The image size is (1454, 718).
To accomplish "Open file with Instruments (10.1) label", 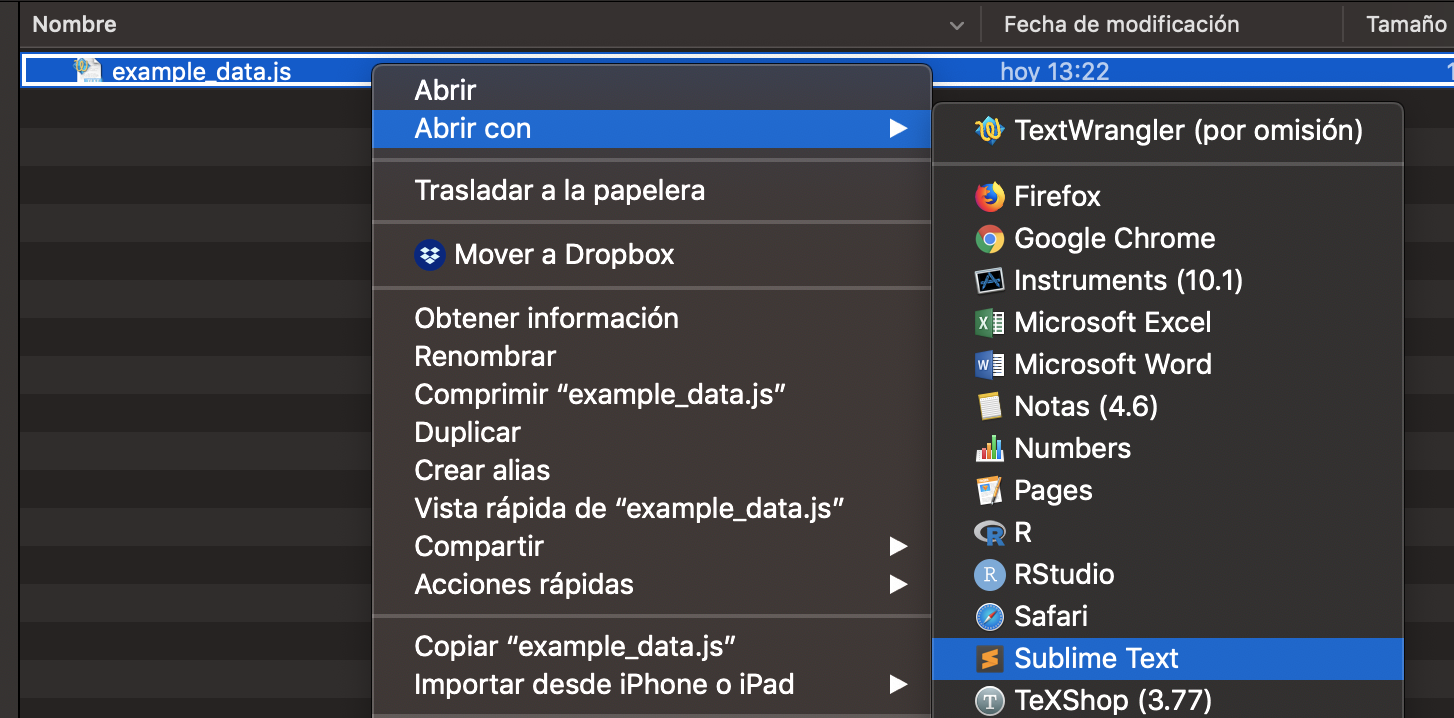I will point(1129,281).
